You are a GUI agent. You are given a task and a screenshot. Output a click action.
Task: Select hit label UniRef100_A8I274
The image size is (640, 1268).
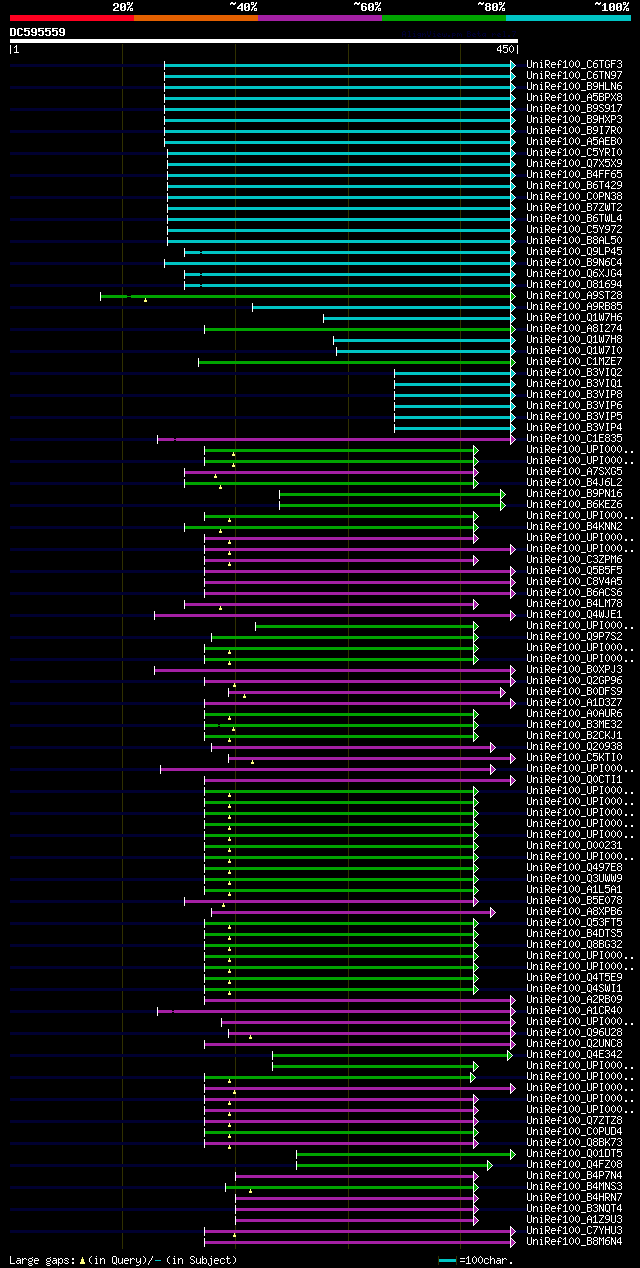tap(574, 329)
